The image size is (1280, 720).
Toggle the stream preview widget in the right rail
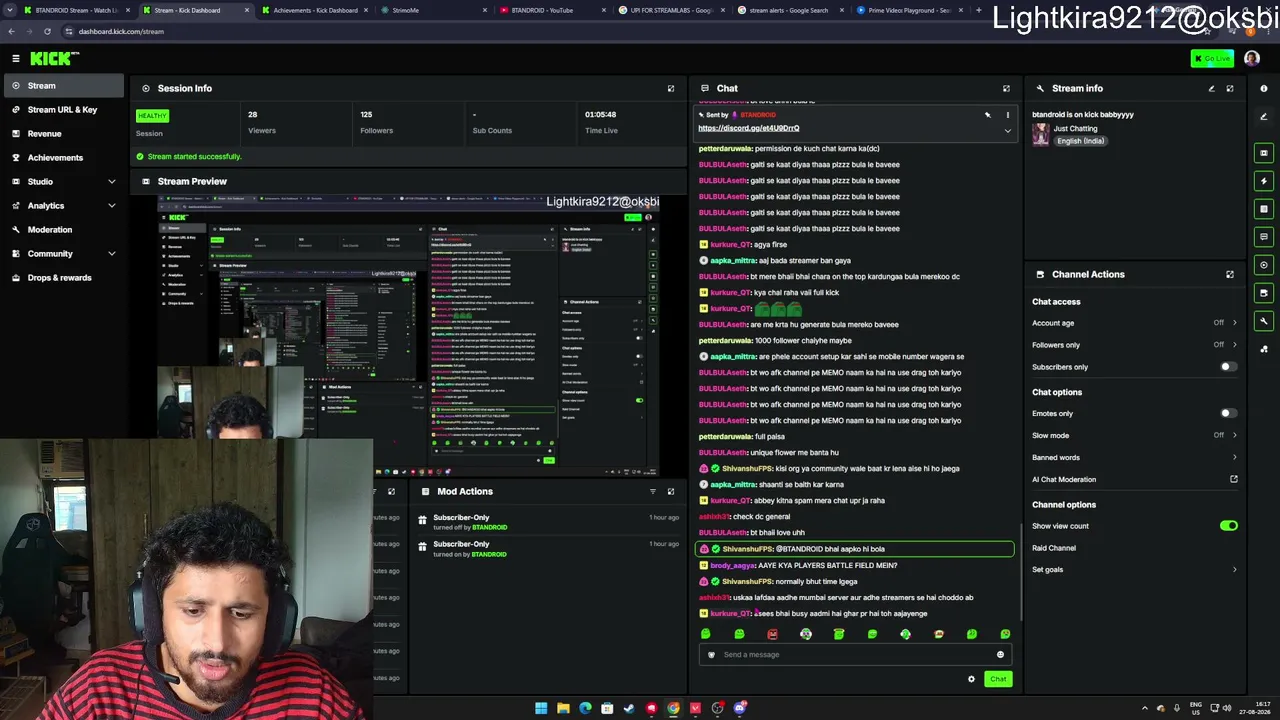coord(1264,153)
